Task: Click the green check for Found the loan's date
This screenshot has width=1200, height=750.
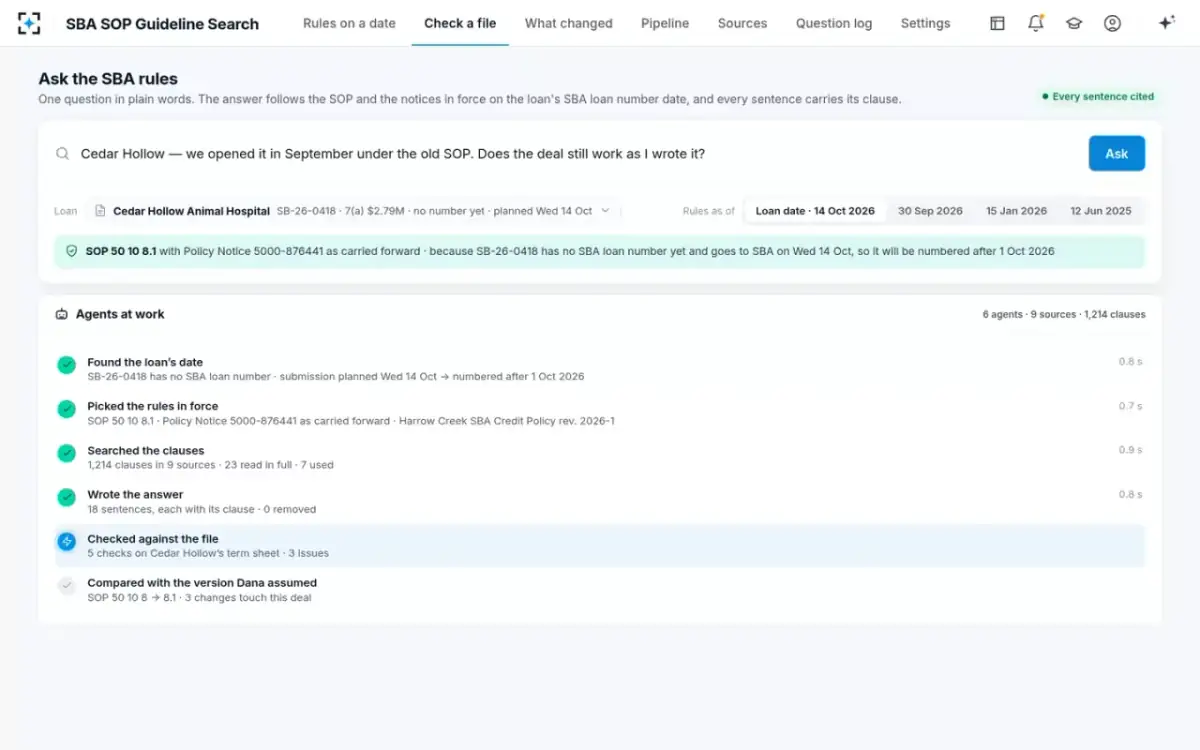Action: (x=66, y=365)
